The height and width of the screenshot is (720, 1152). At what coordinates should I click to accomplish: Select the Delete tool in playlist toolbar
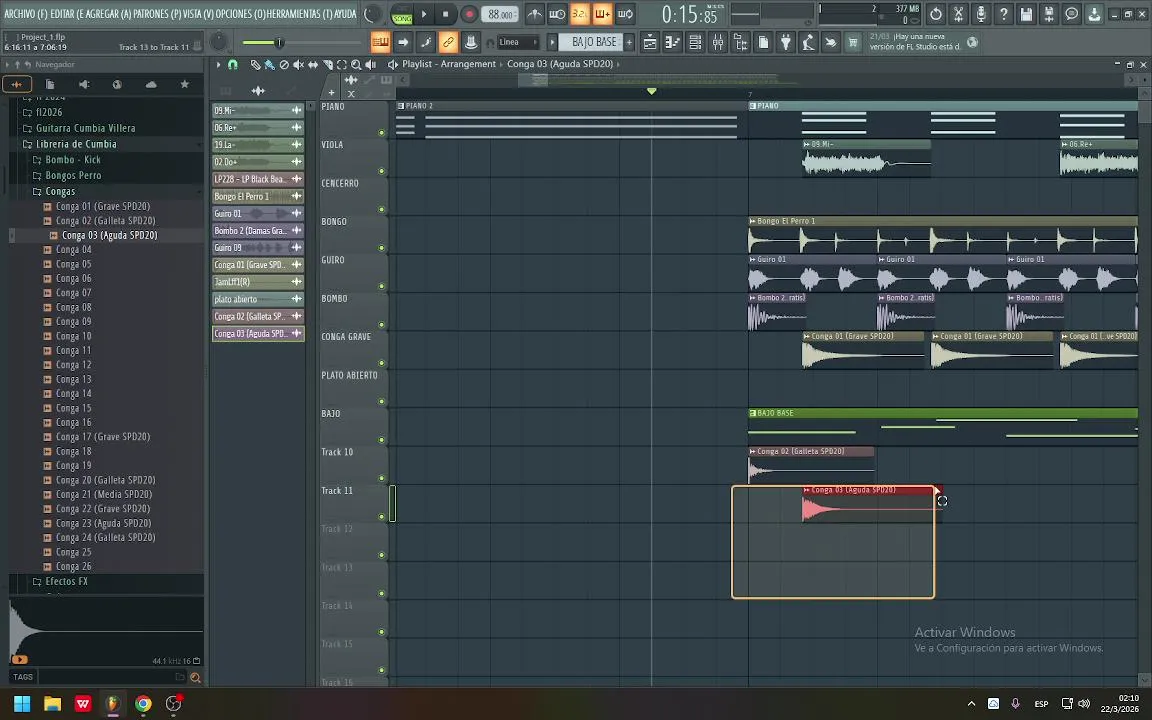pos(284,65)
